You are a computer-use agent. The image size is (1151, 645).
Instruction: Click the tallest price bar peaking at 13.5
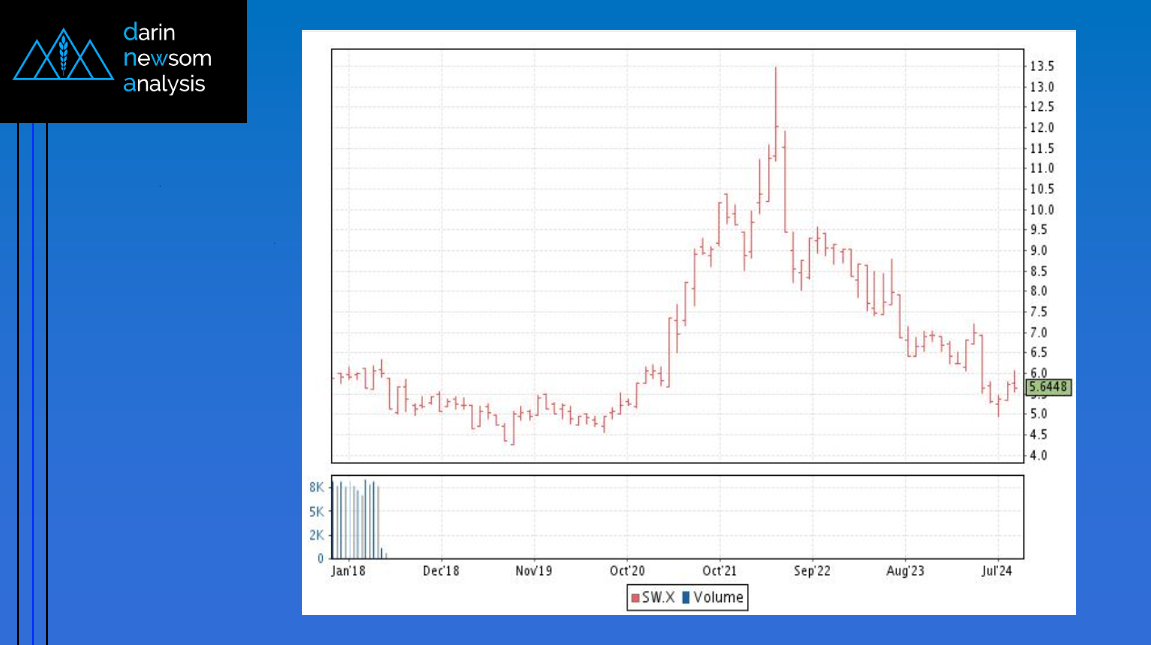pos(776,100)
